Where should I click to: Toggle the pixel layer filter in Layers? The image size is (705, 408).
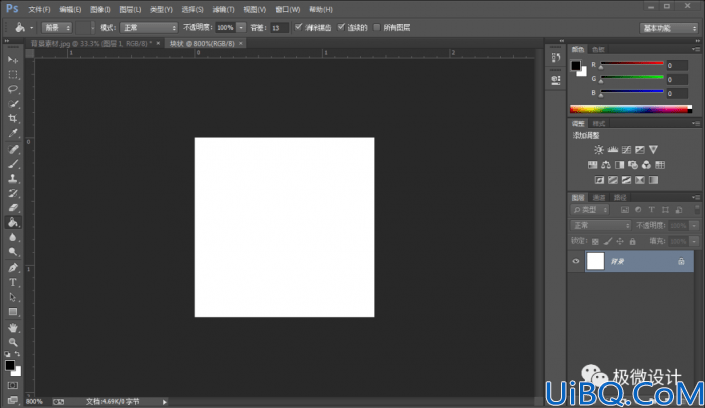625,210
